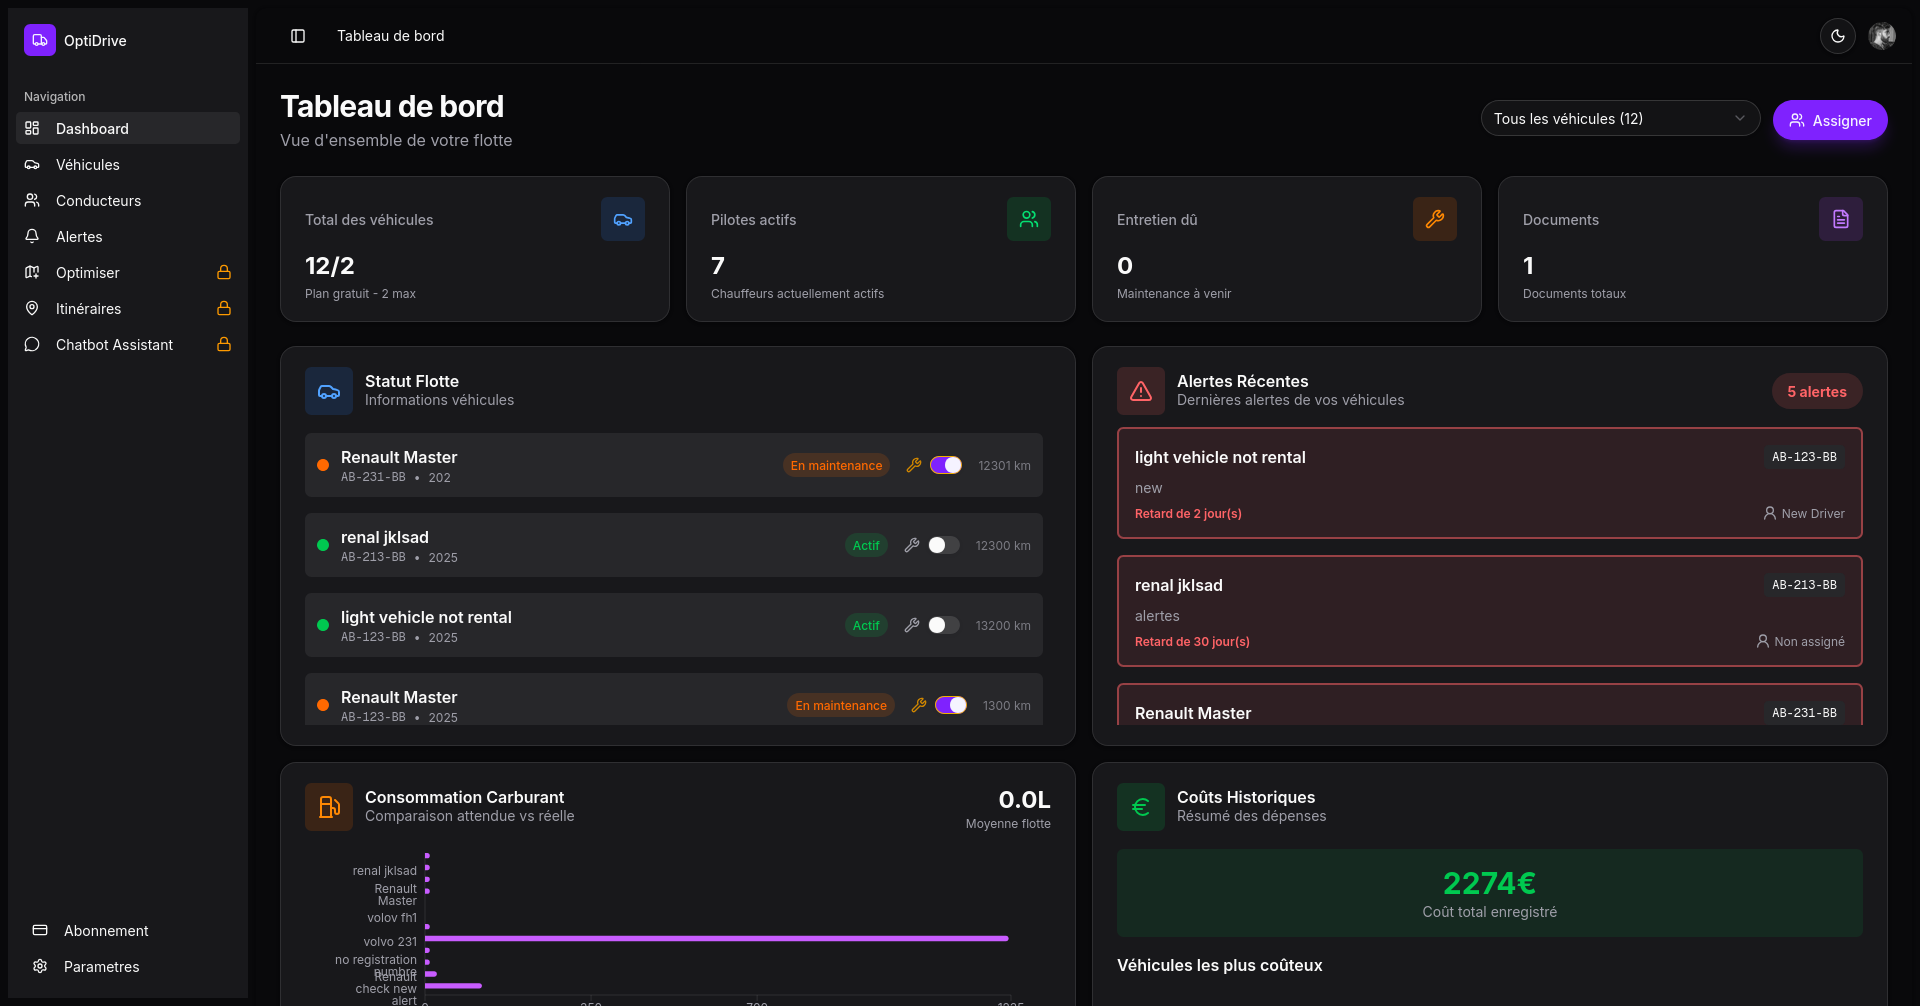Toggle dark mode moon icon
The width and height of the screenshot is (1920, 1006).
[1837, 36]
